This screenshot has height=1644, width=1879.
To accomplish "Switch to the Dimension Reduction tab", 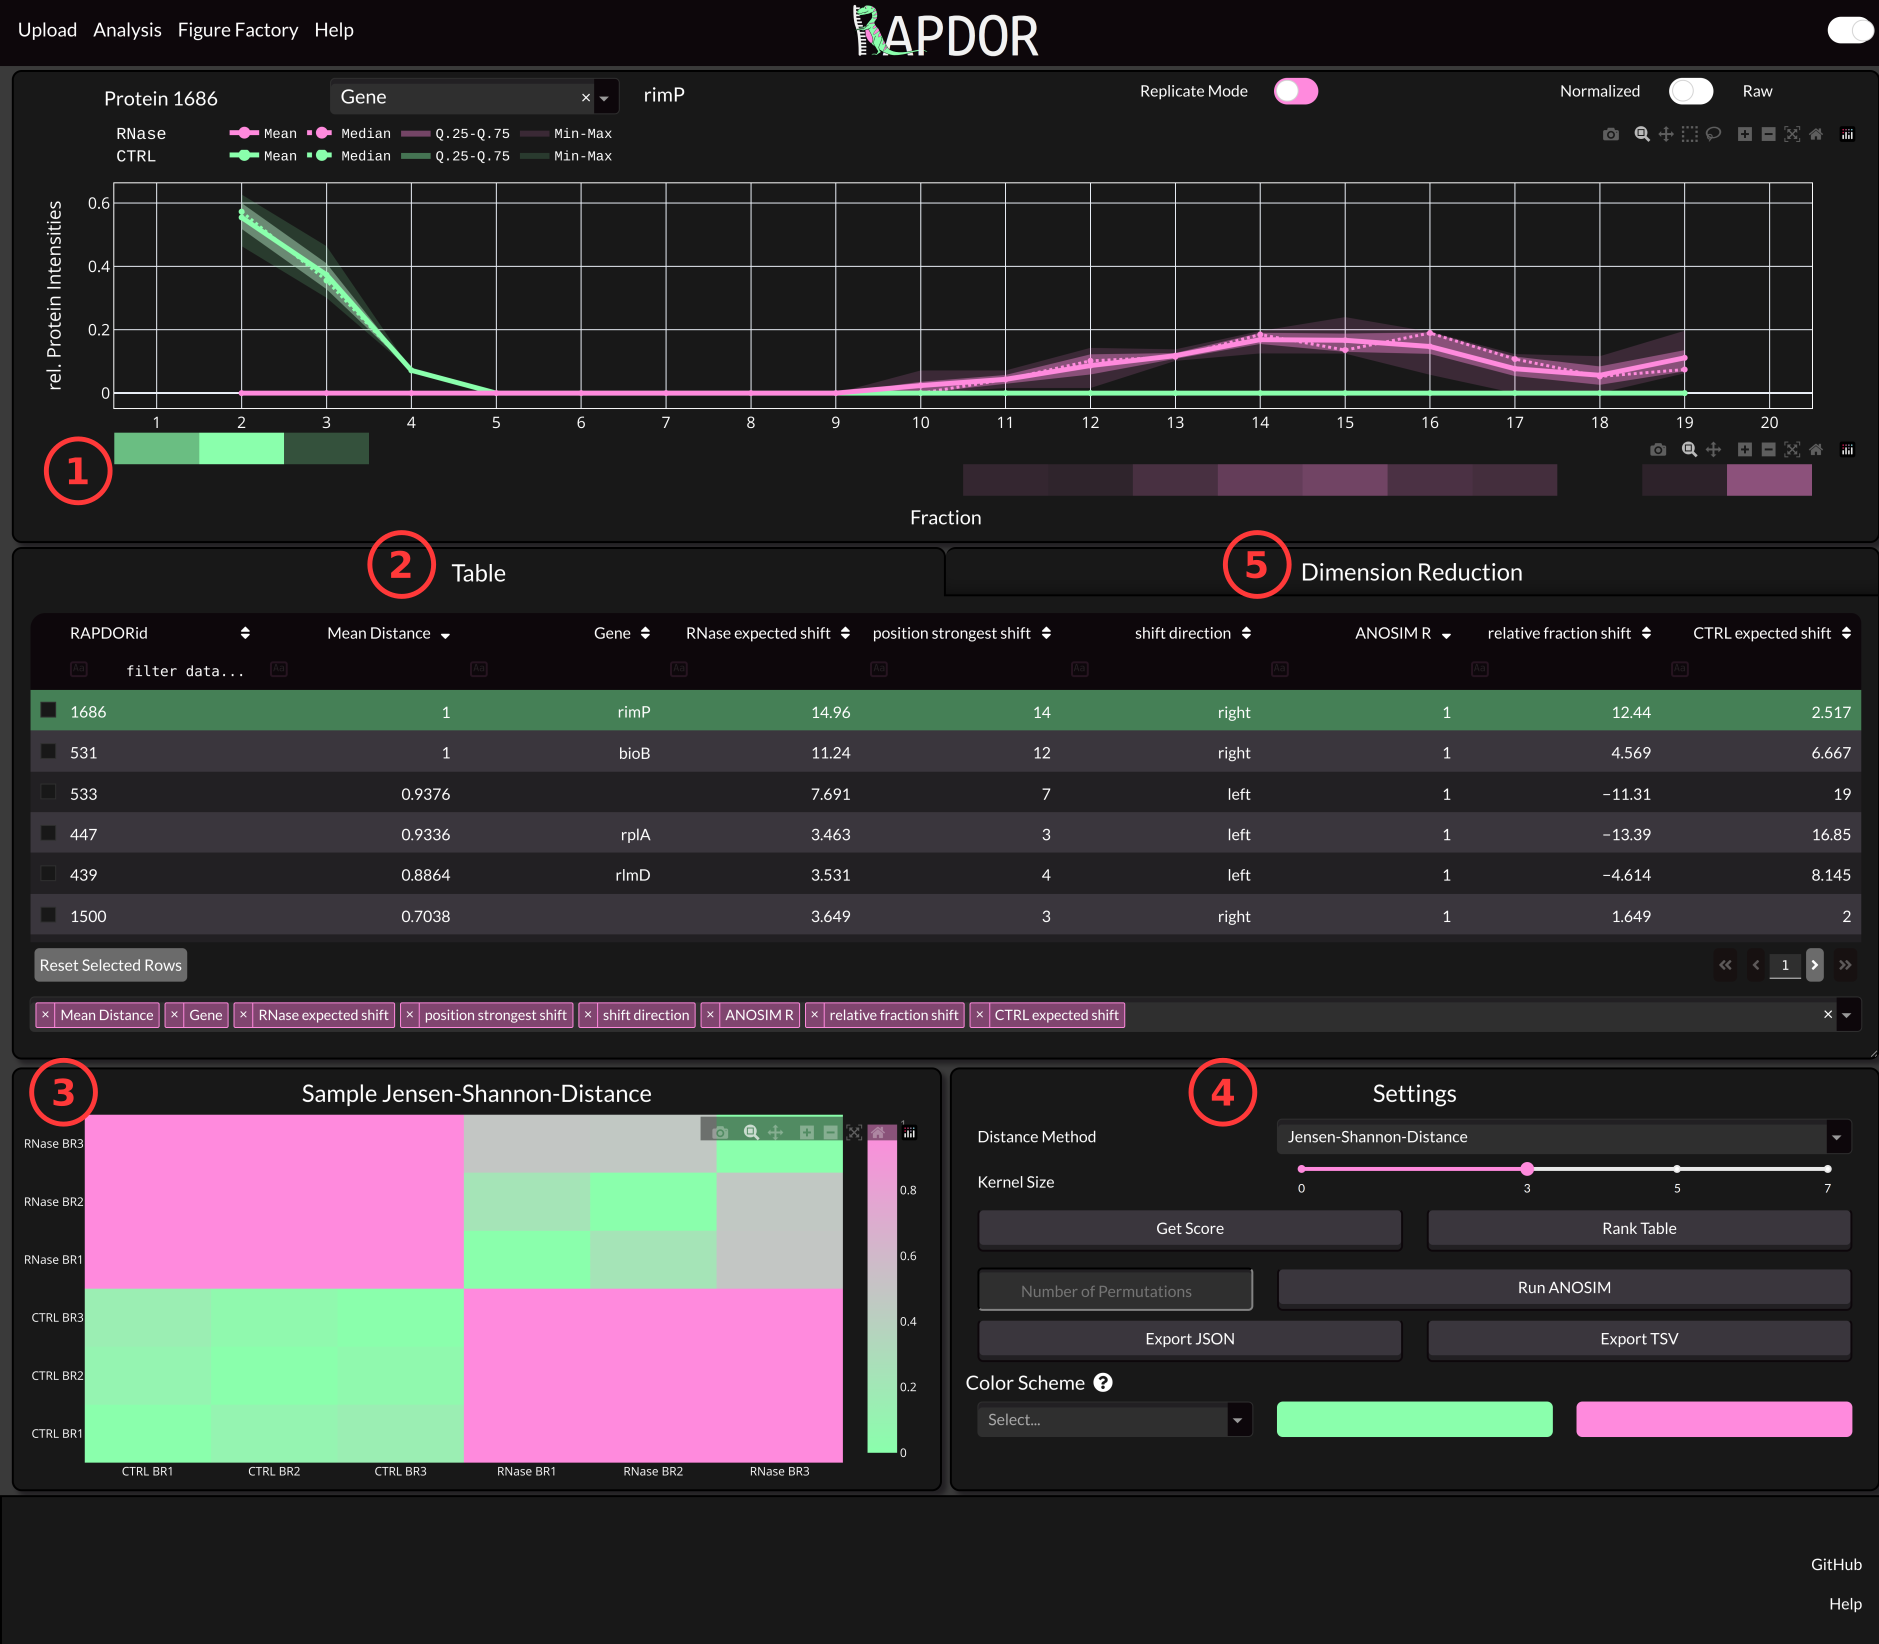I will tap(1411, 572).
